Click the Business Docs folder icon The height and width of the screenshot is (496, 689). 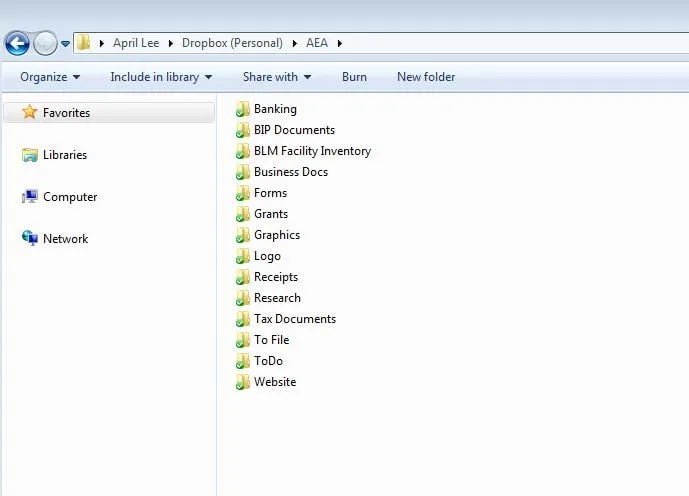243,172
